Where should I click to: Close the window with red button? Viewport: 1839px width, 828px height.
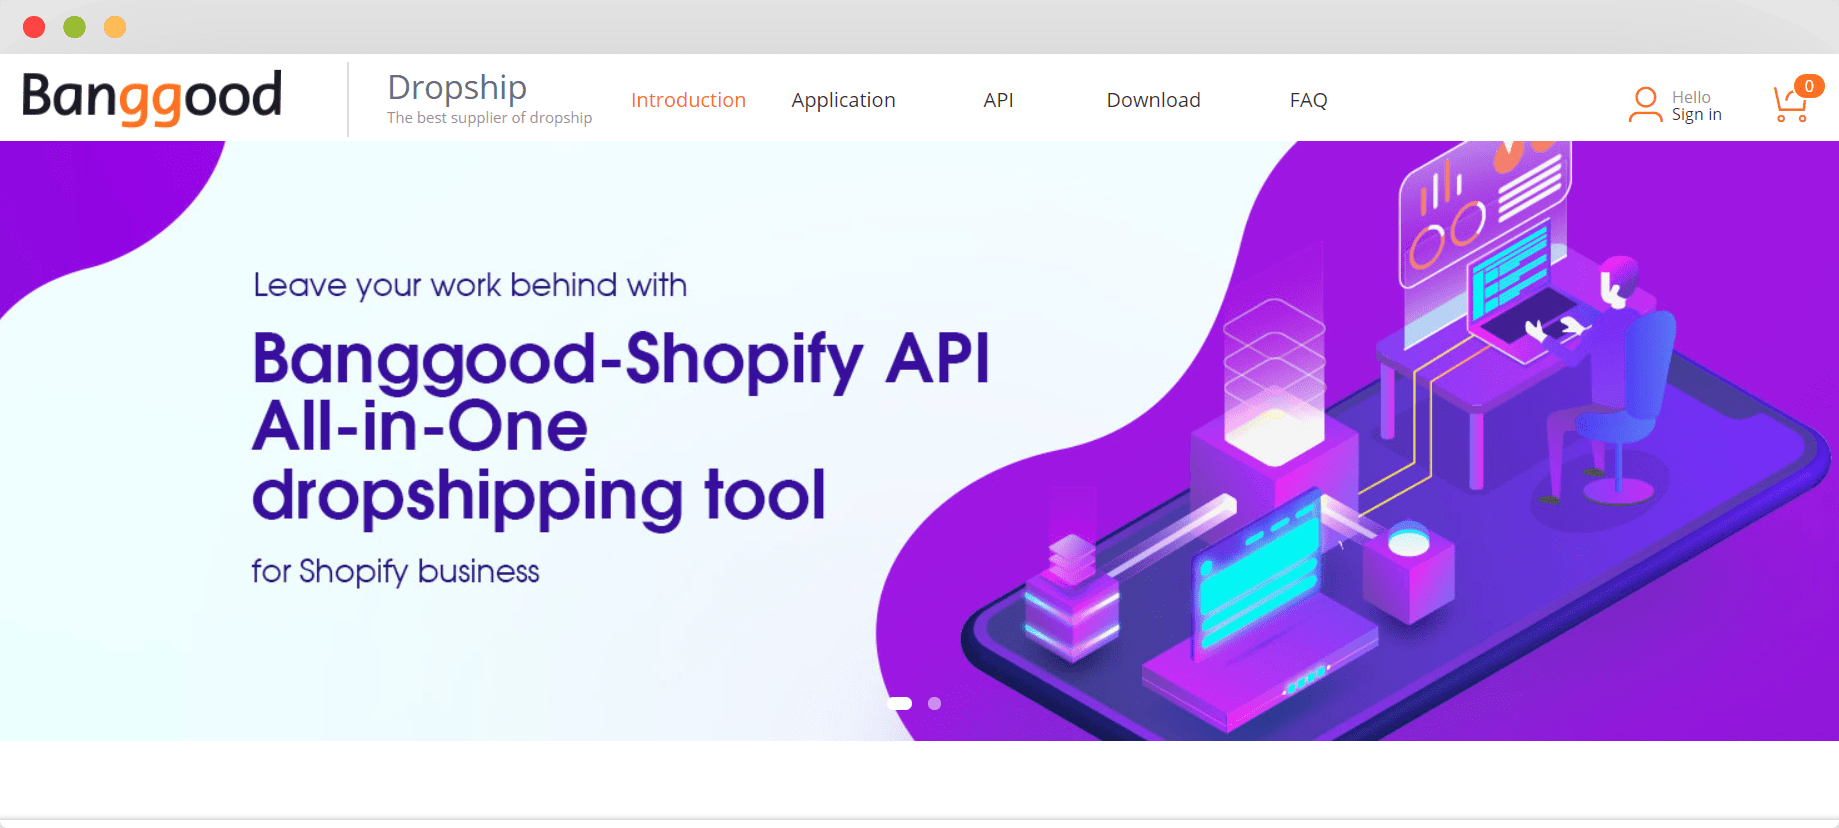click(x=34, y=27)
